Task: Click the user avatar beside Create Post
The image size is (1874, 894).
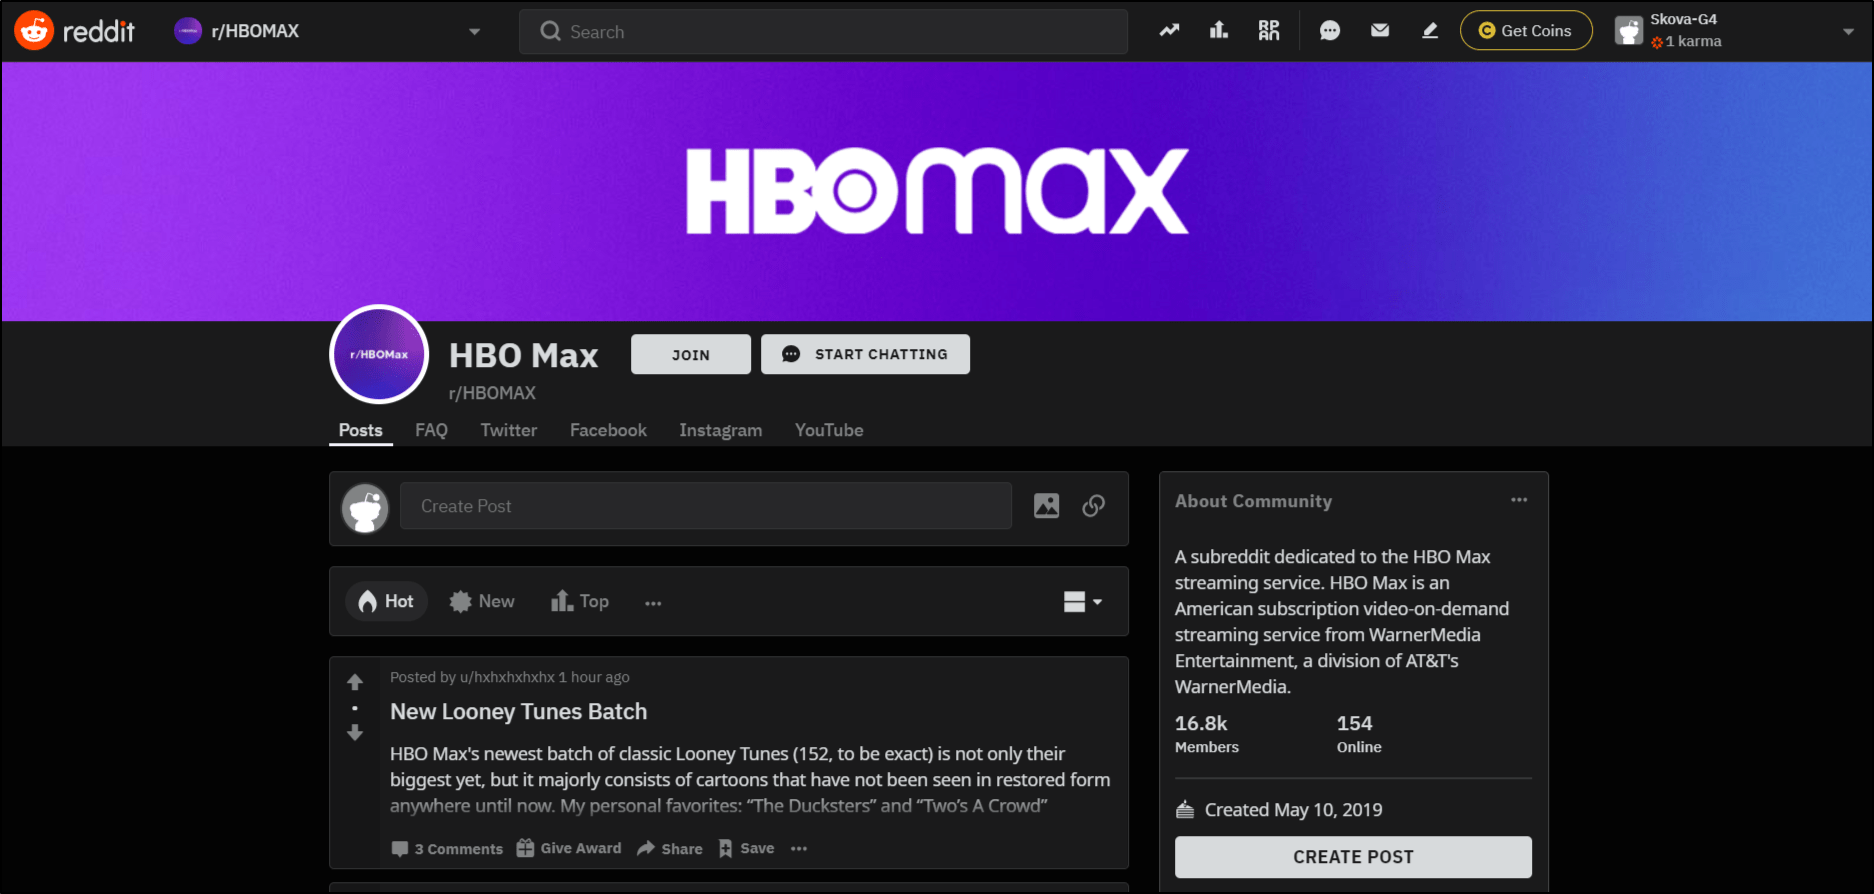Action: pos(365,508)
